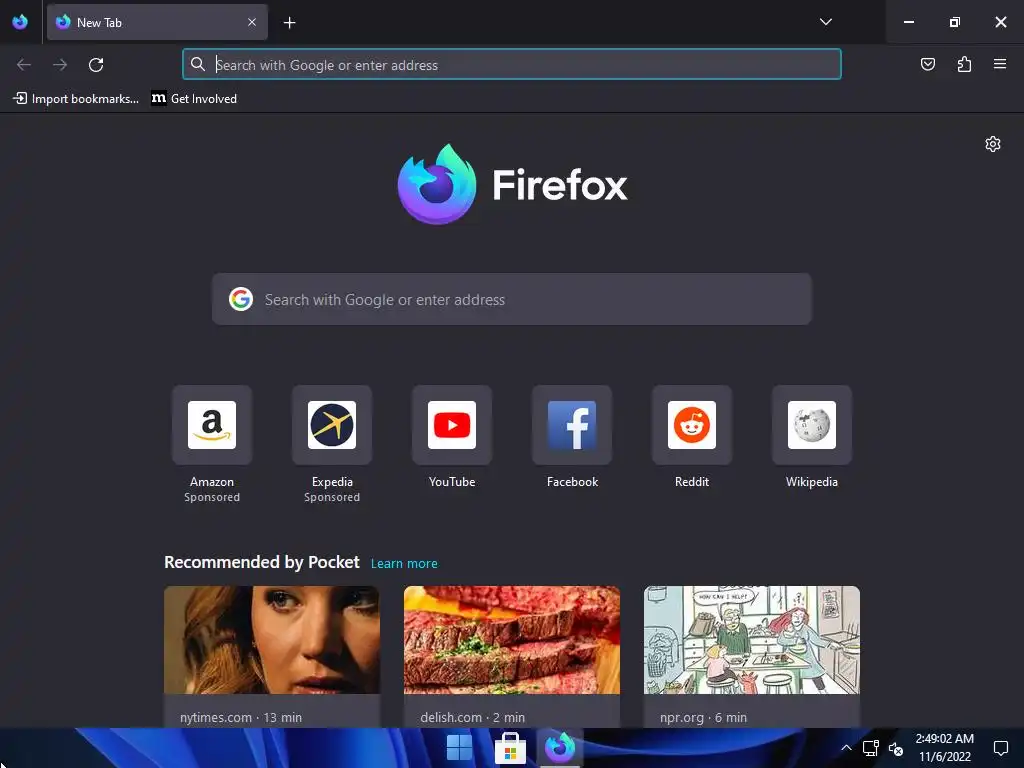
Task: Click the Firefox View icon left of tabs
Action: (20, 22)
